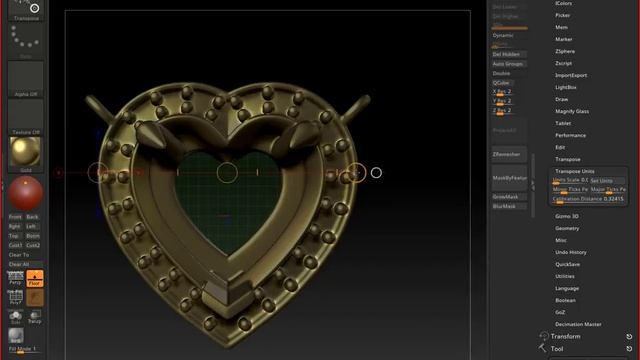Adjust the Z Res slider
This screenshot has width=640, height=360.
(x=502, y=111)
